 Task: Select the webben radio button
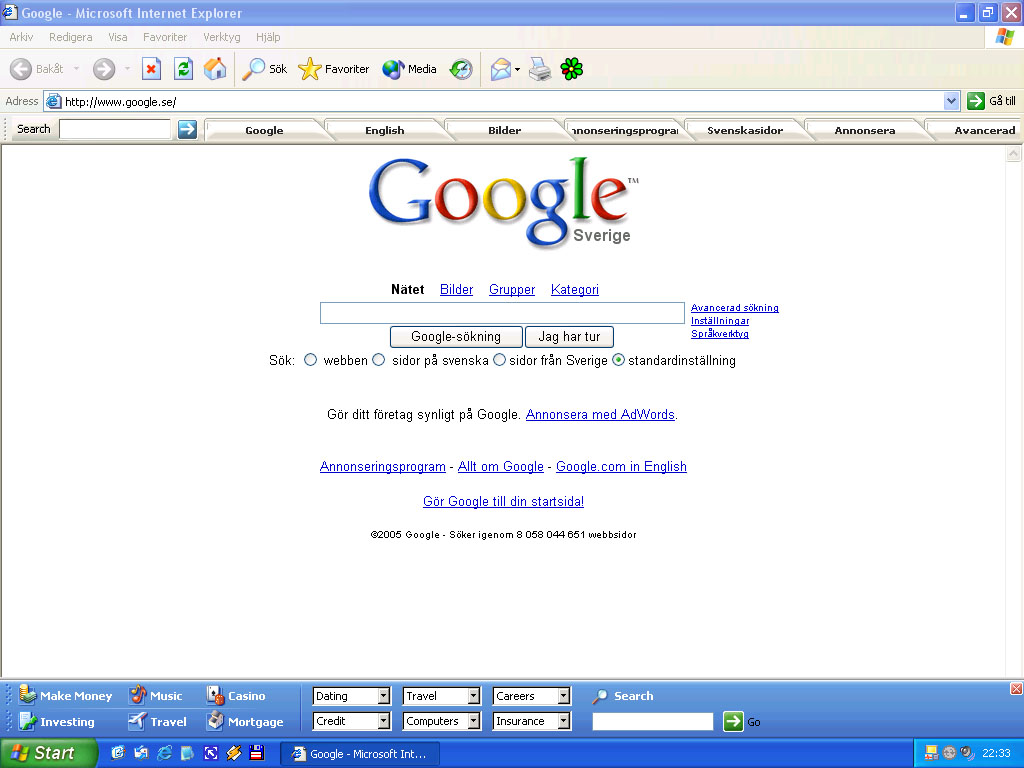[311, 360]
